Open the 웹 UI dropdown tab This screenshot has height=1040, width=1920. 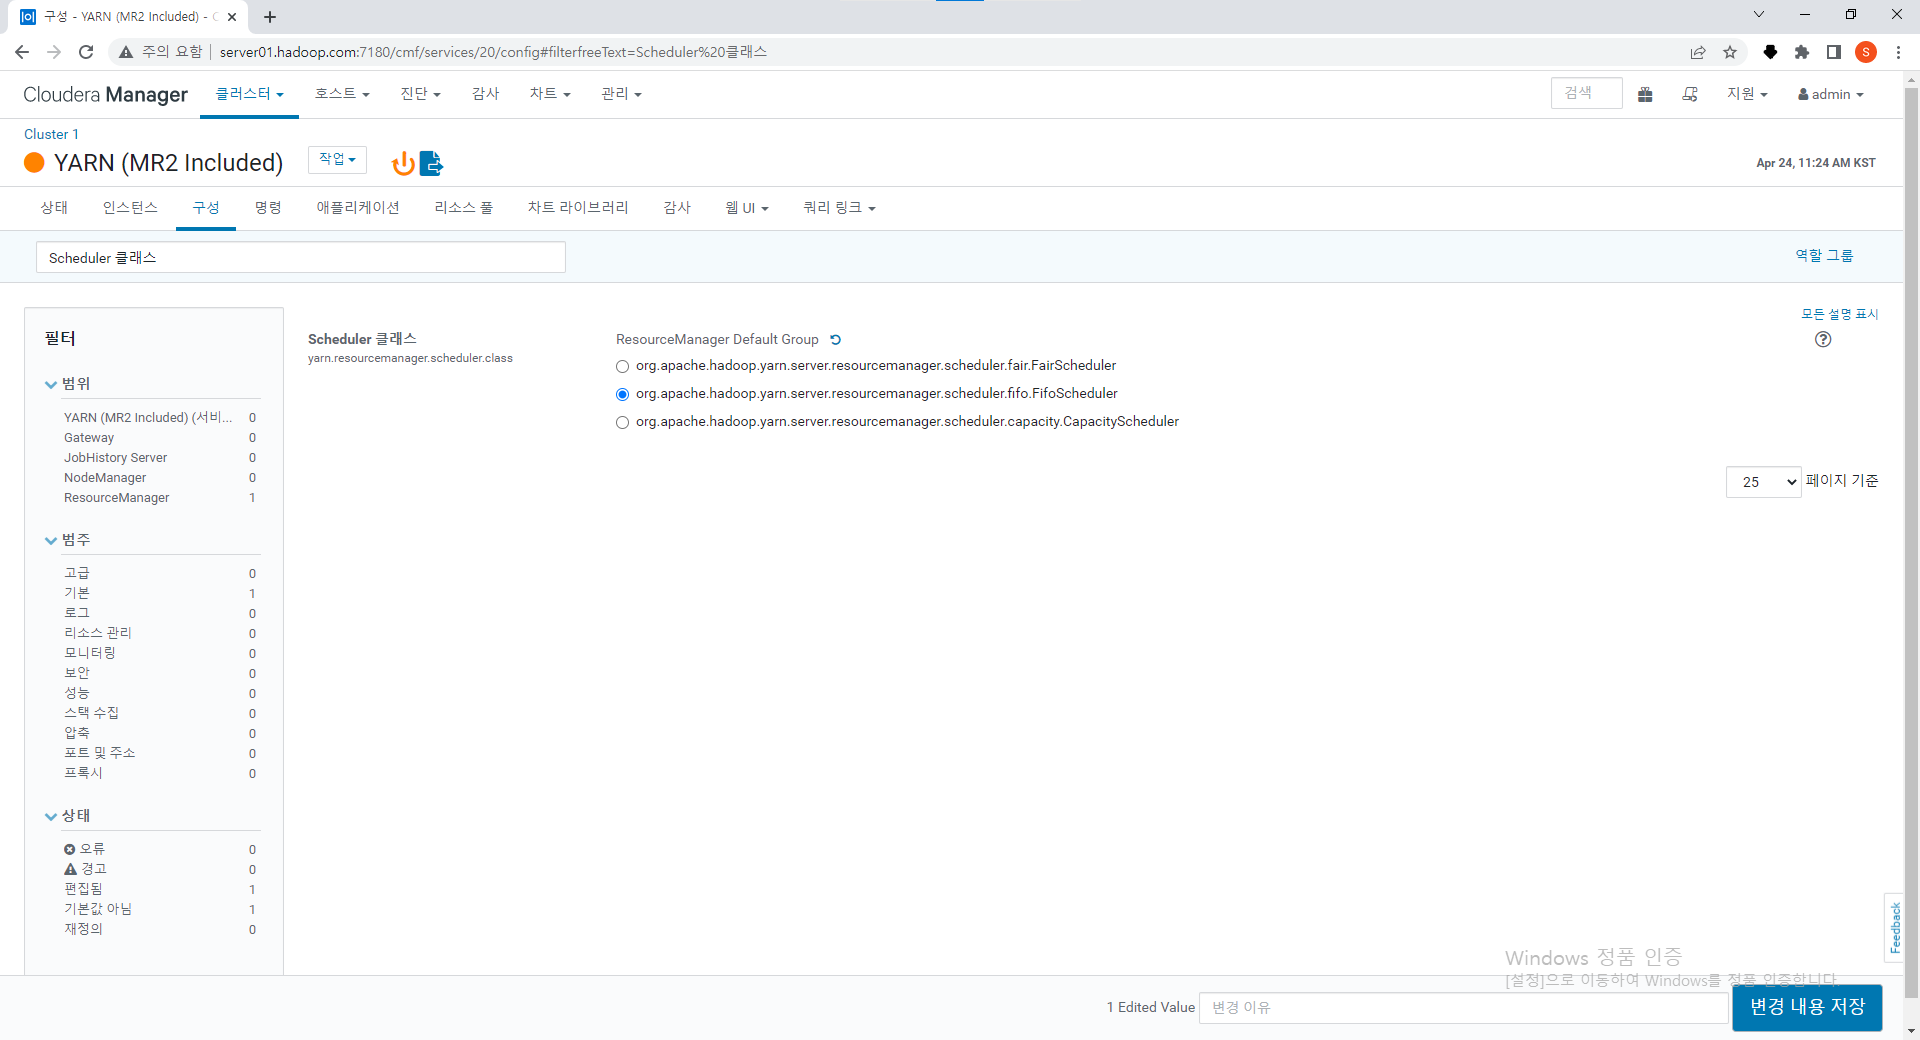[747, 208]
